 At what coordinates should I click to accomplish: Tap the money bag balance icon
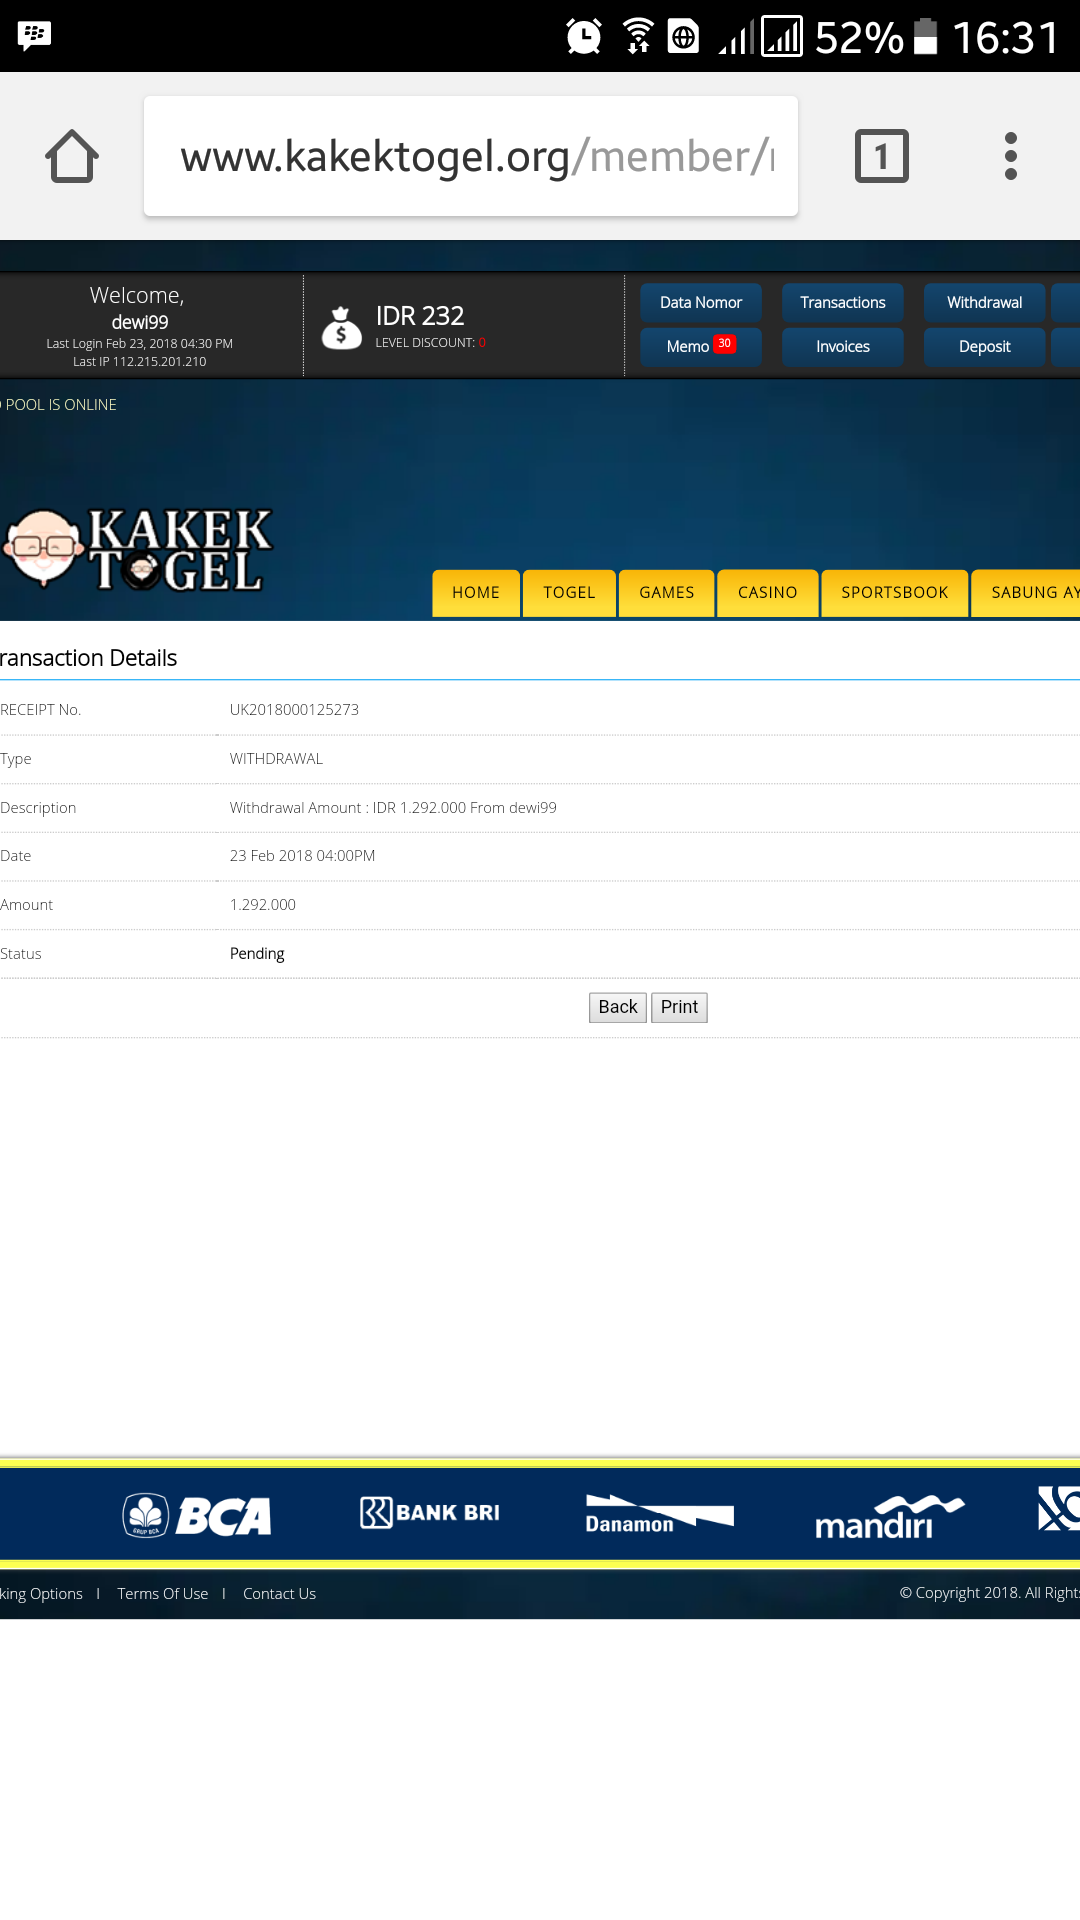click(x=341, y=328)
